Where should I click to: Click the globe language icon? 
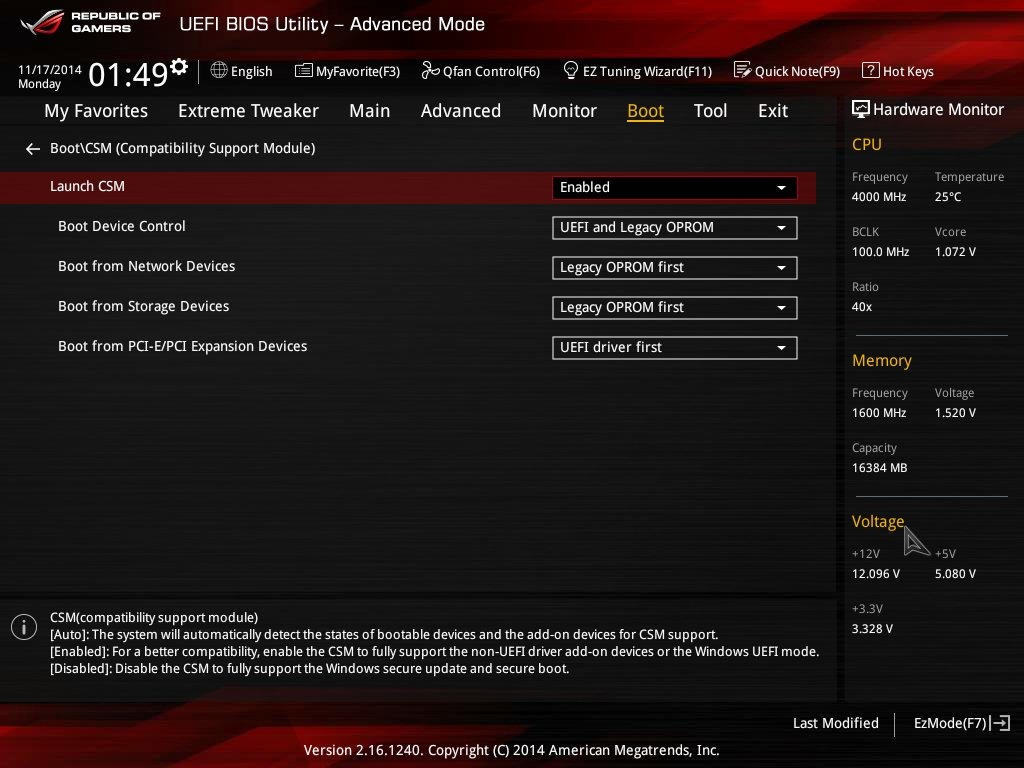(x=219, y=70)
